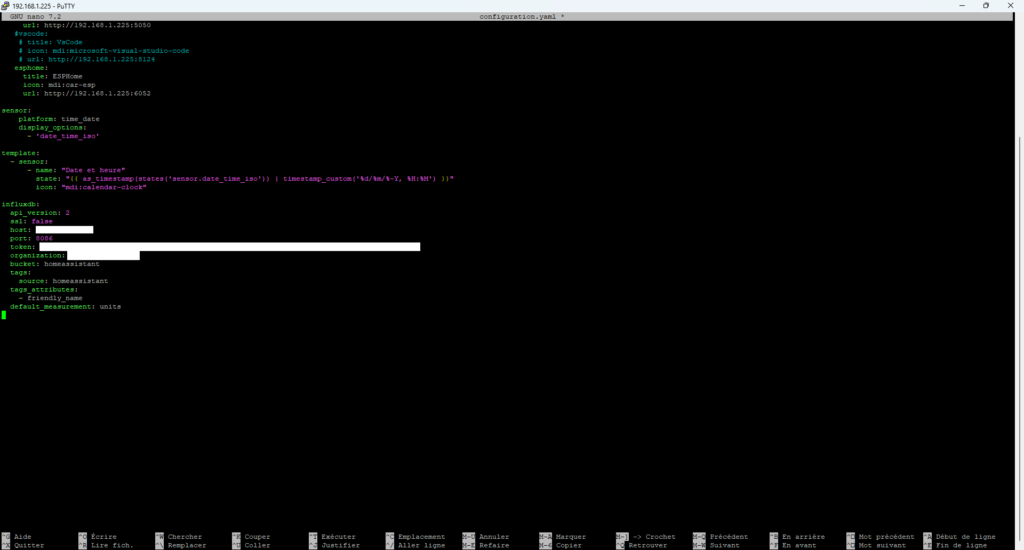Click the 'Lire fich.' shortcut label
The image size is (1024, 550).
(x=112, y=545)
